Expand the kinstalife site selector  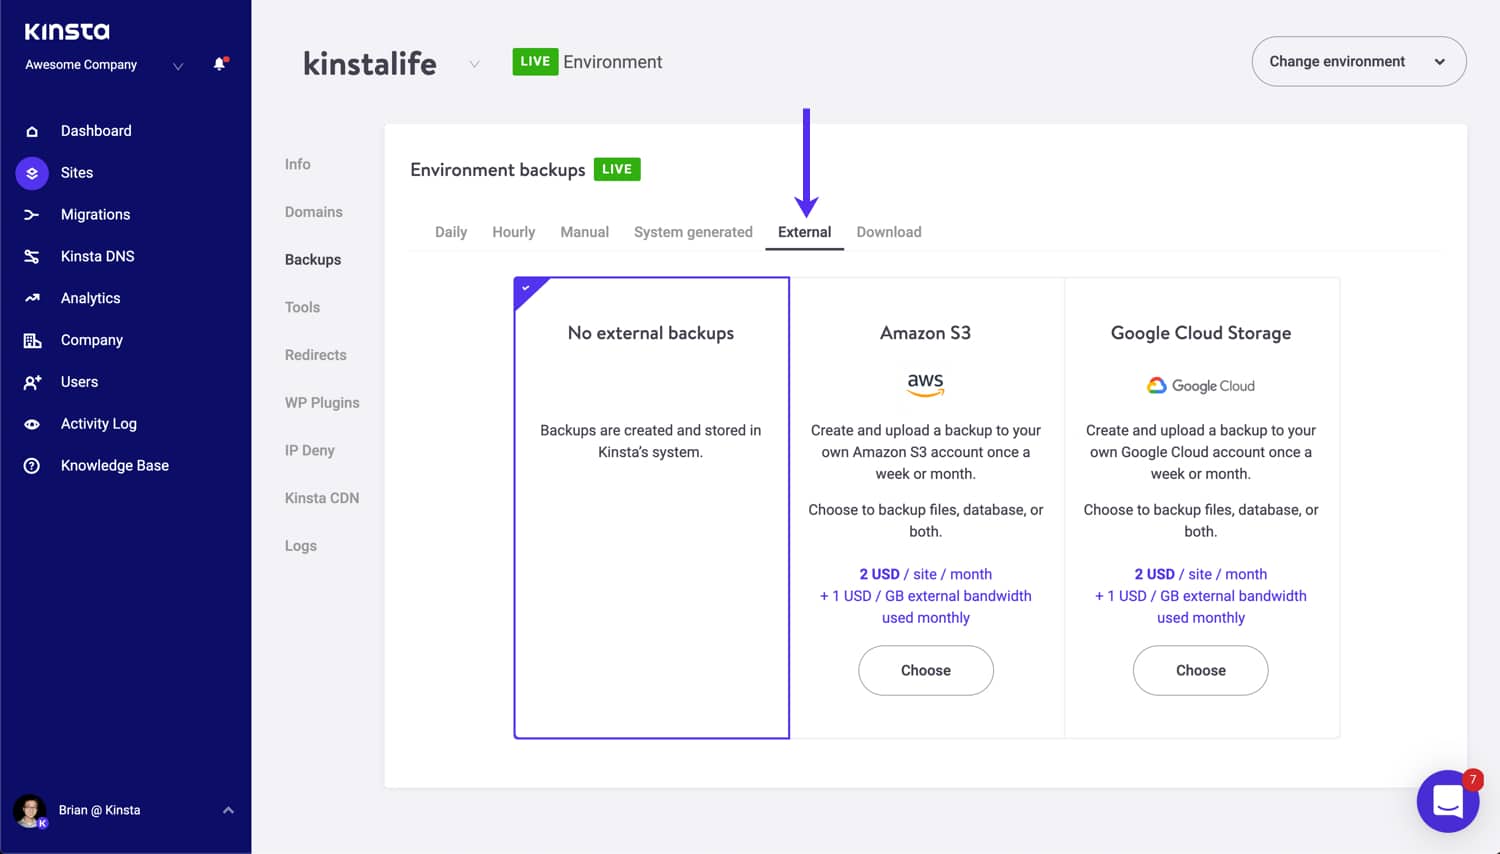(474, 62)
